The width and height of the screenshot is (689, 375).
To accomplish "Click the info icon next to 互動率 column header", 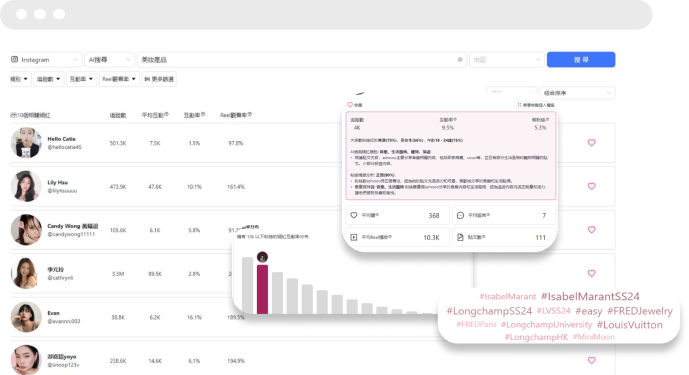I will (x=203, y=114).
